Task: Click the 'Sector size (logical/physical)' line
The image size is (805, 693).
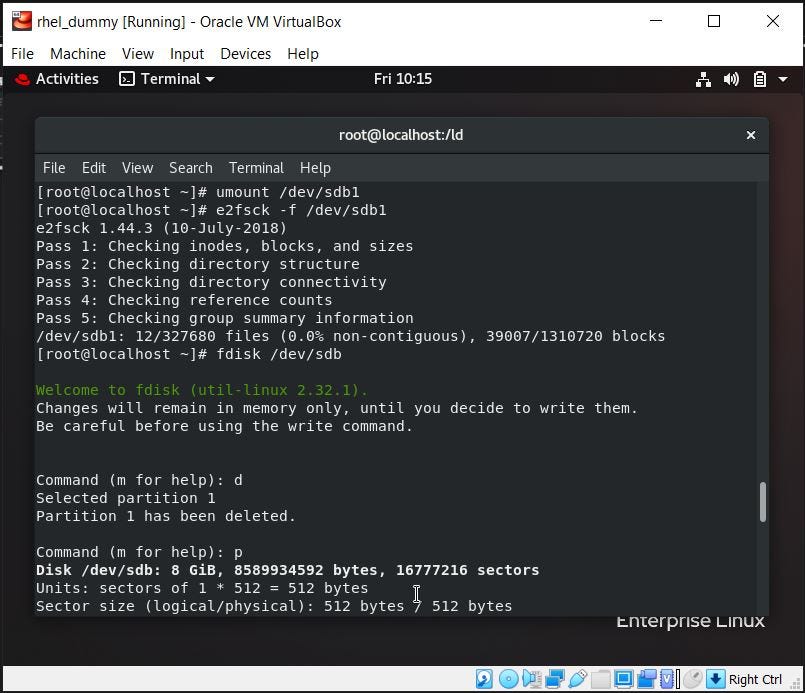Action: click(274, 606)
